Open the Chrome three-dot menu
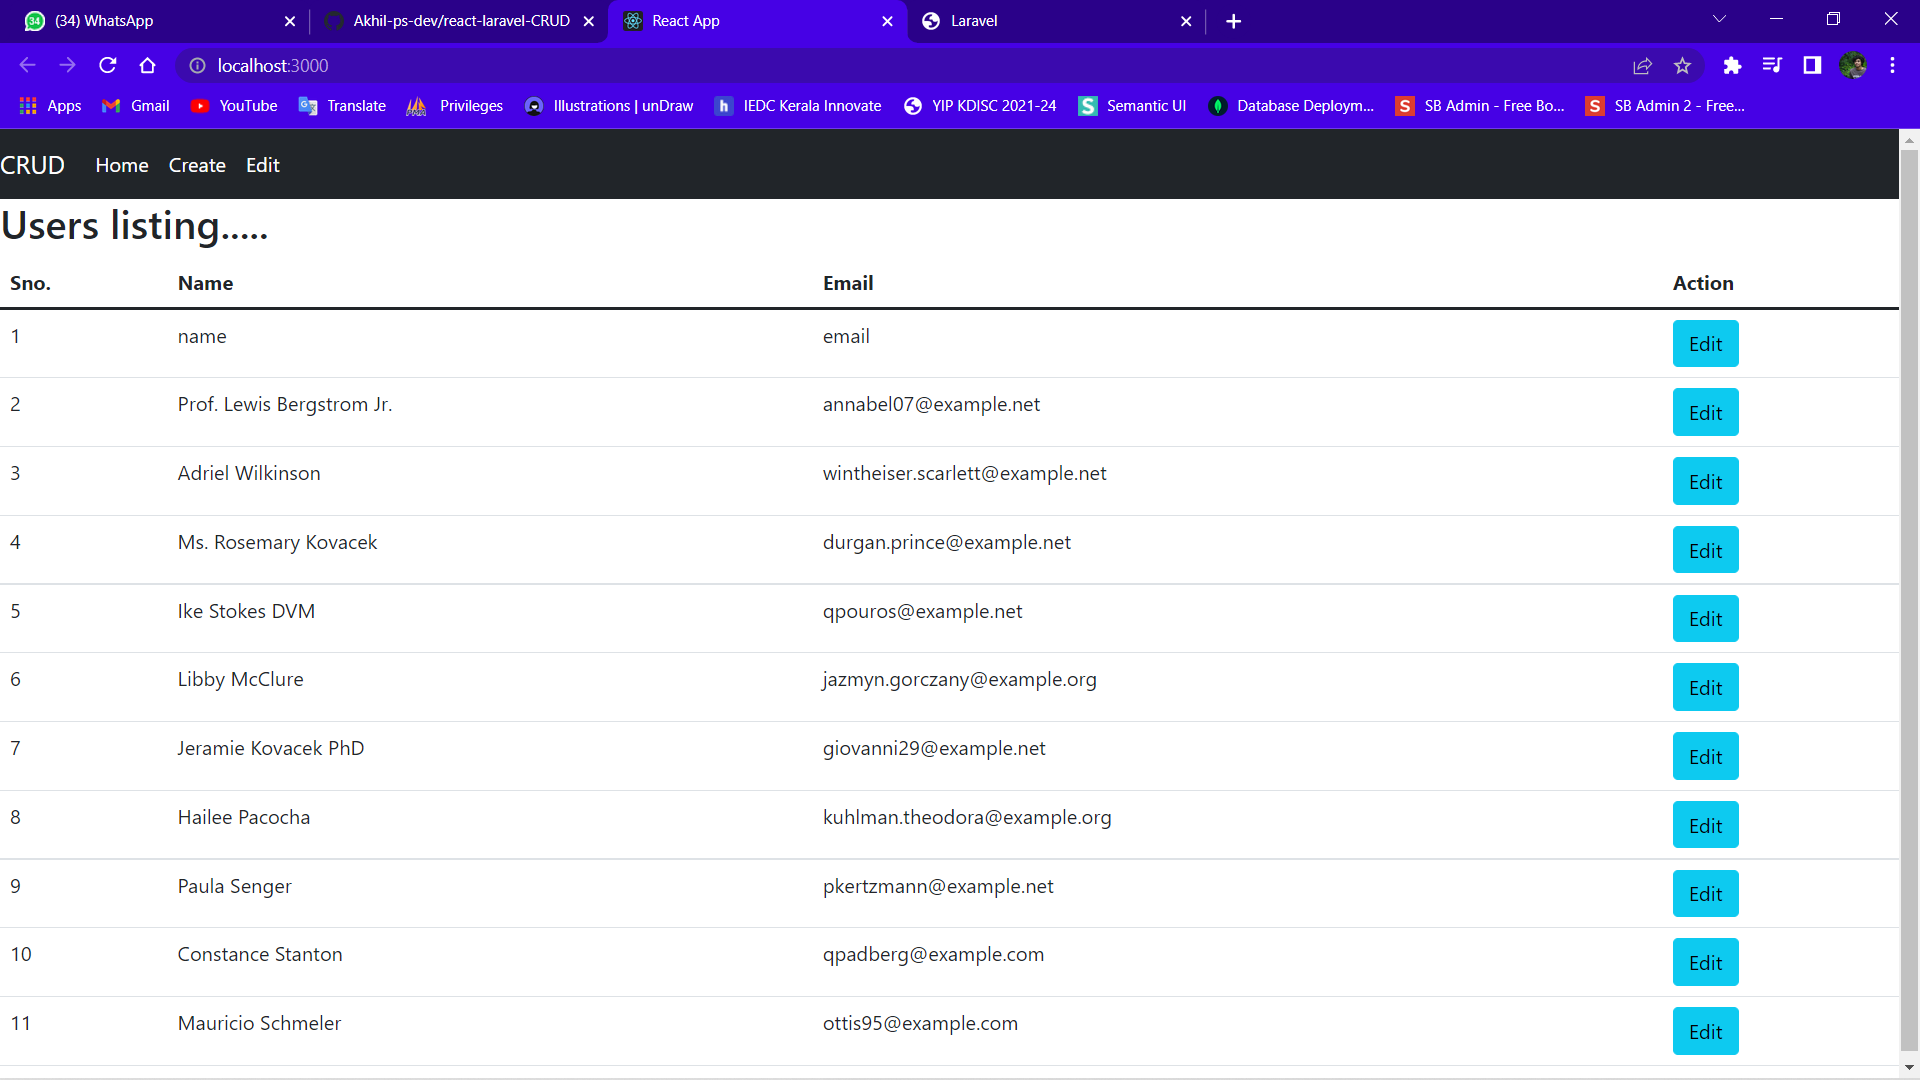 point(1892,65)
